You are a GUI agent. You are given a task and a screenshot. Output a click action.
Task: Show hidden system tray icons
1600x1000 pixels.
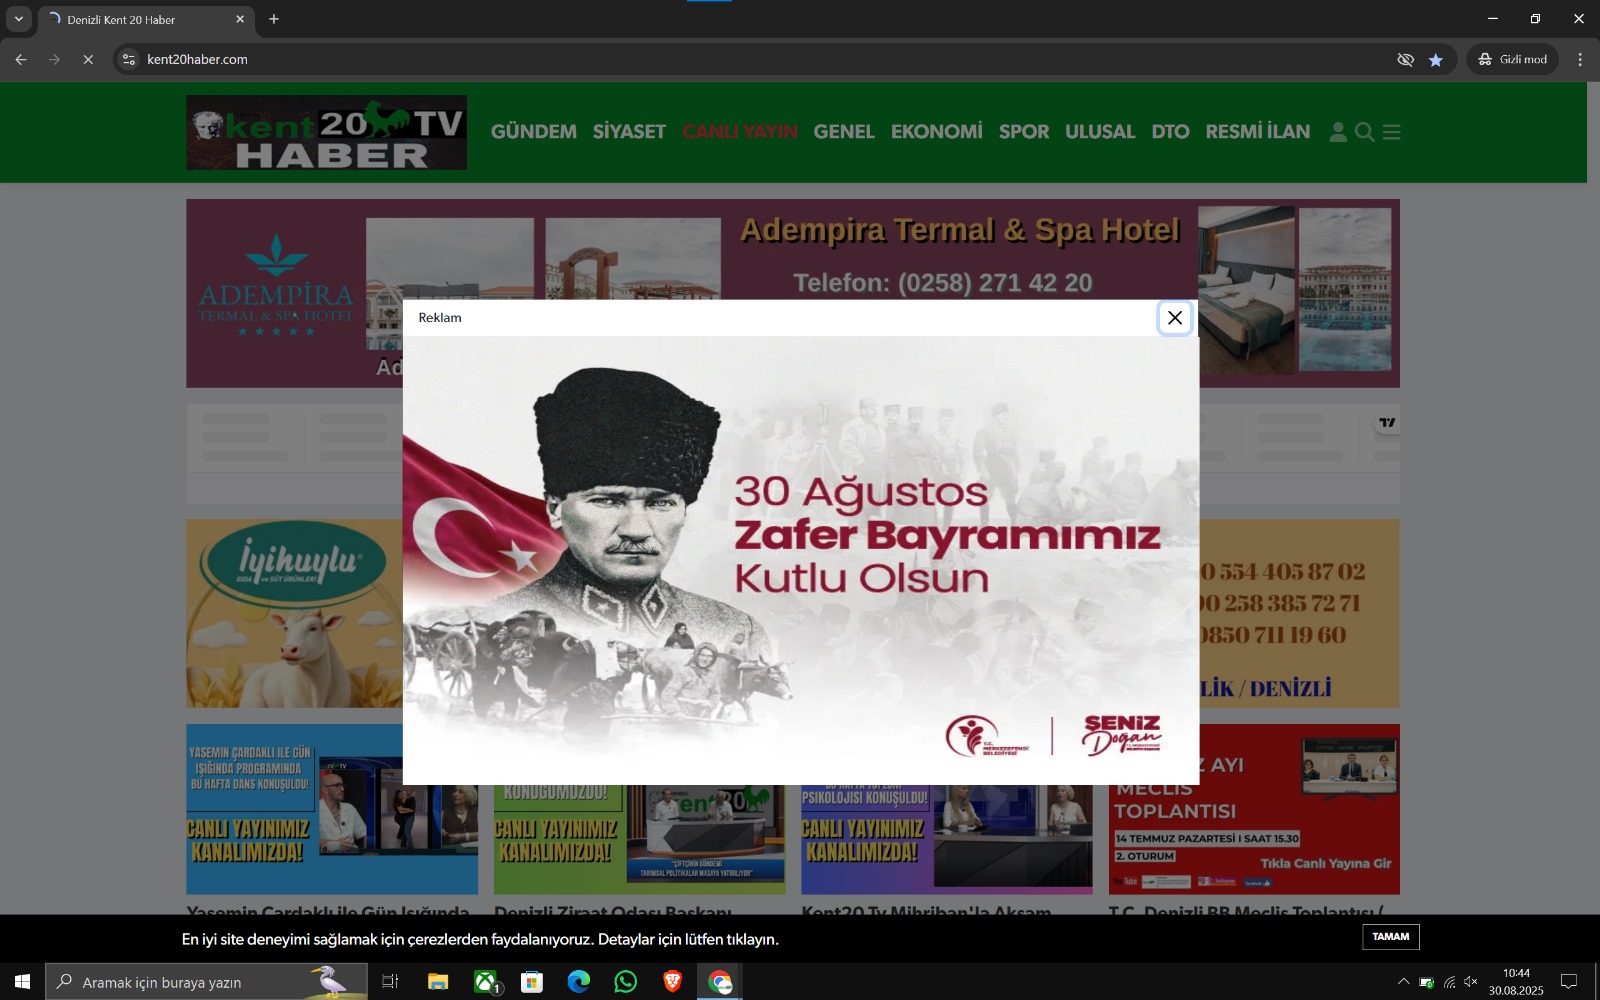coord(1403,982)
